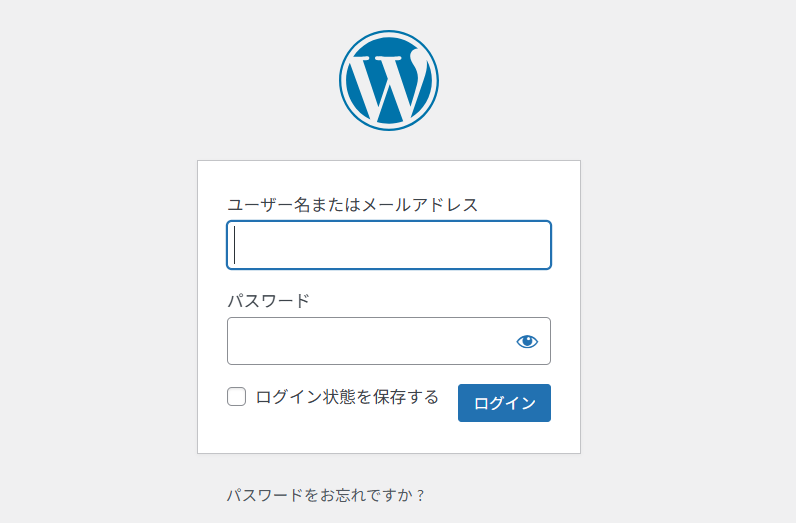Focus the パスワード input field
Viewport: 796px width, 523px height.
[x=389, y=341]
